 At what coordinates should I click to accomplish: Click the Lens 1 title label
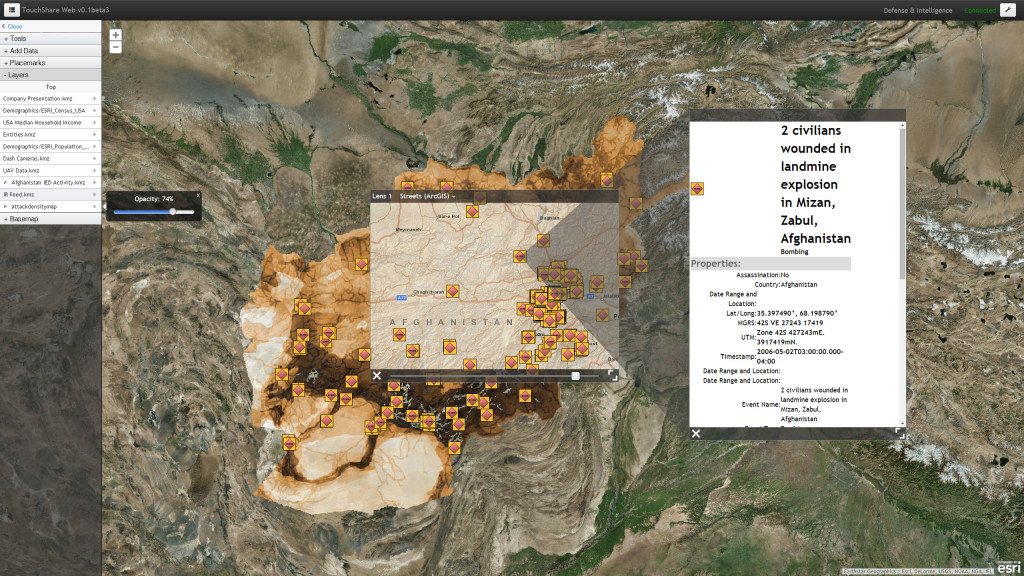point(381,196)
